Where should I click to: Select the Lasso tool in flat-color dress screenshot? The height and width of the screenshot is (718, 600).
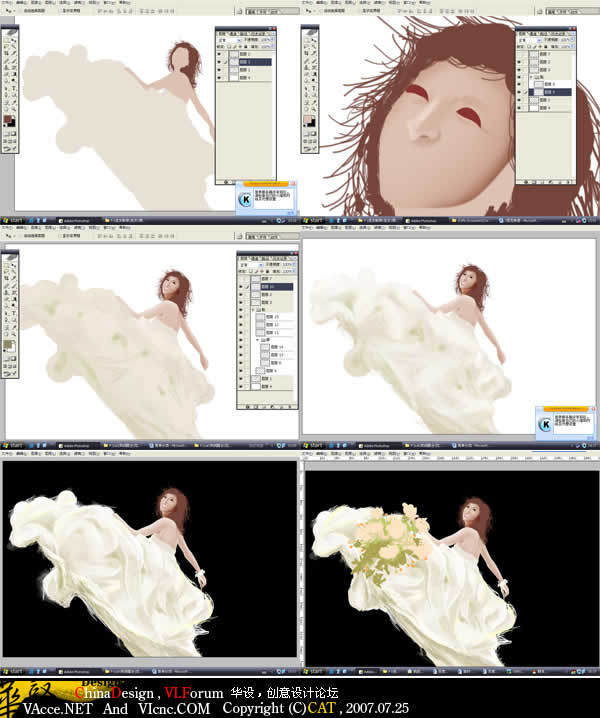[x=7, y=47]
